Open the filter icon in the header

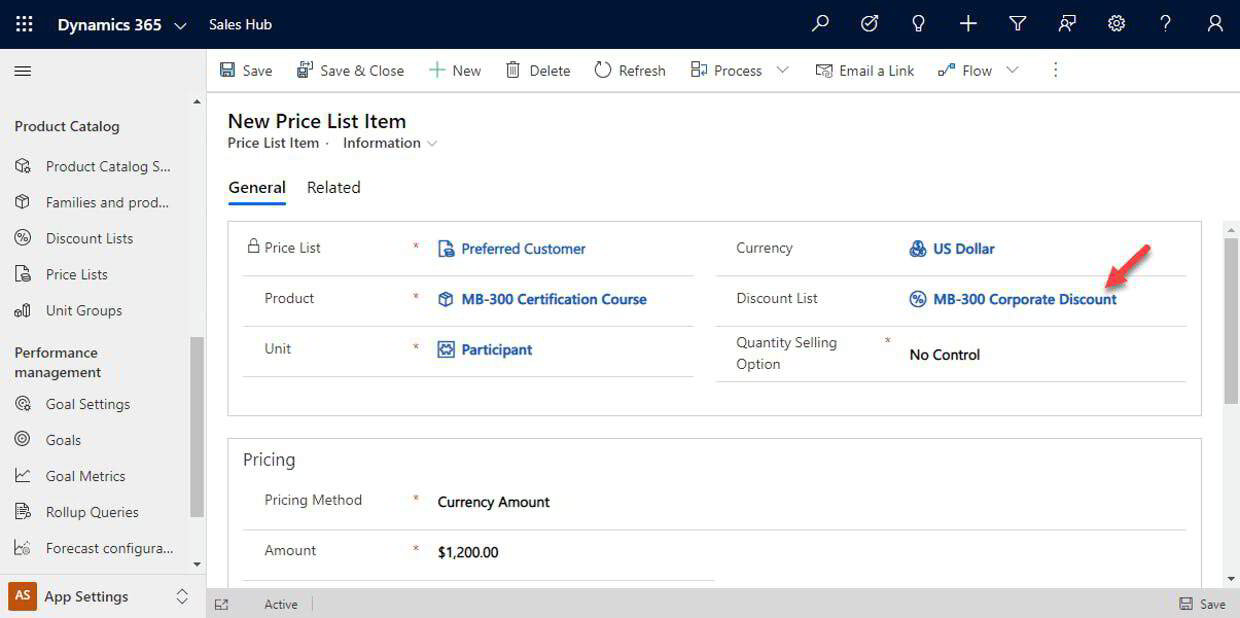[x=1017, y=23]
